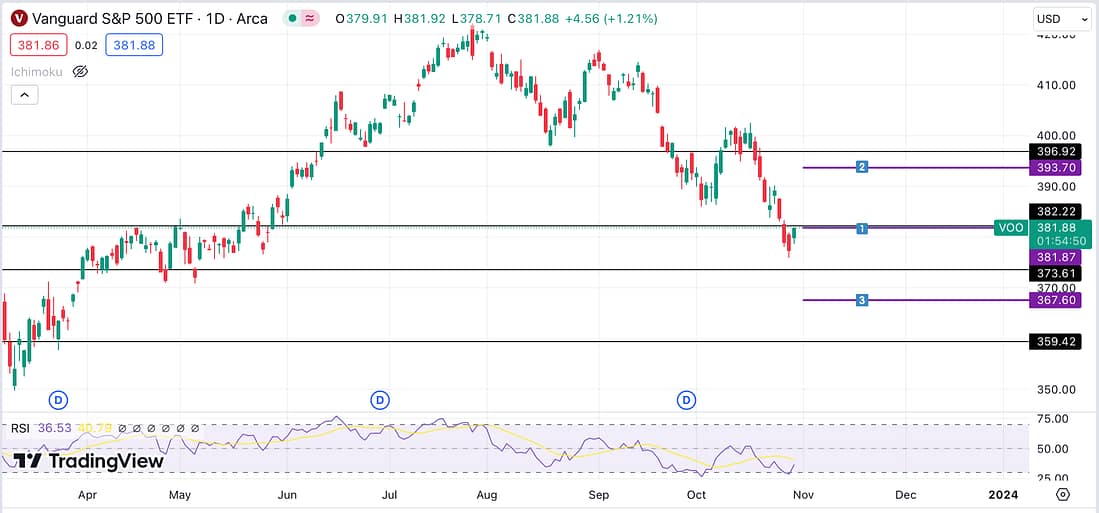Open chart settings gear in bottom-right corner
1099x513 pixels.
pyautogui.click(x=1063, y=495)
